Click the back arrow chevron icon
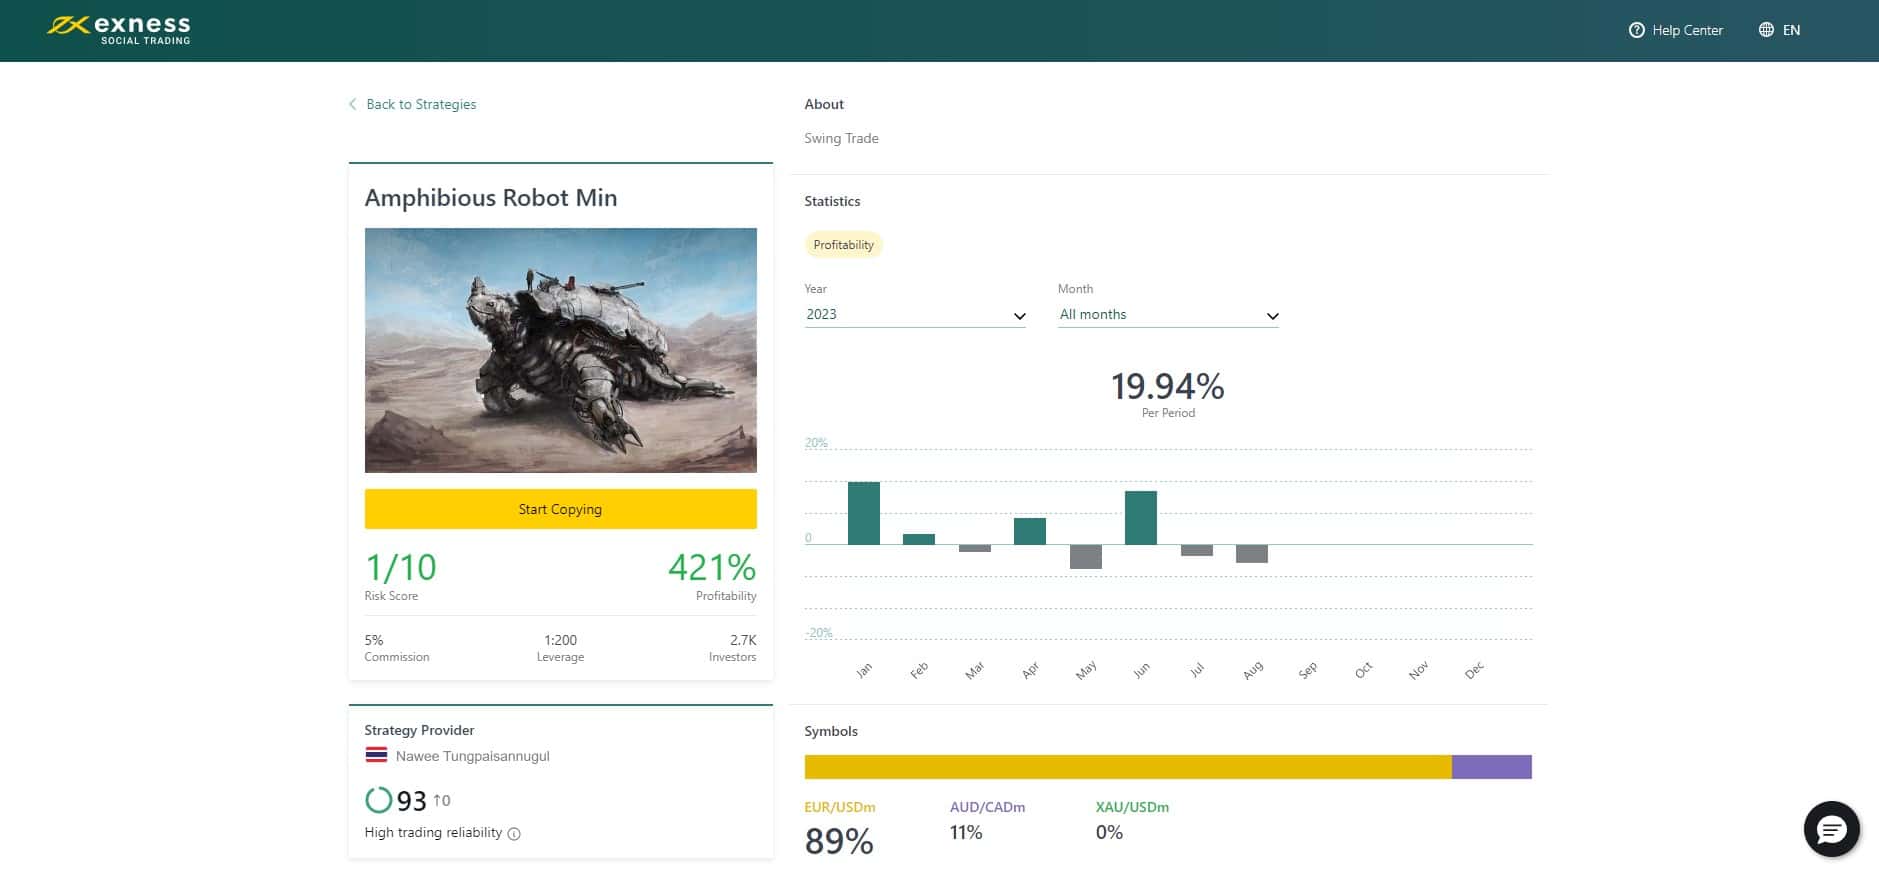Viewport: 1879px width, 876px height. pos(352,104)
